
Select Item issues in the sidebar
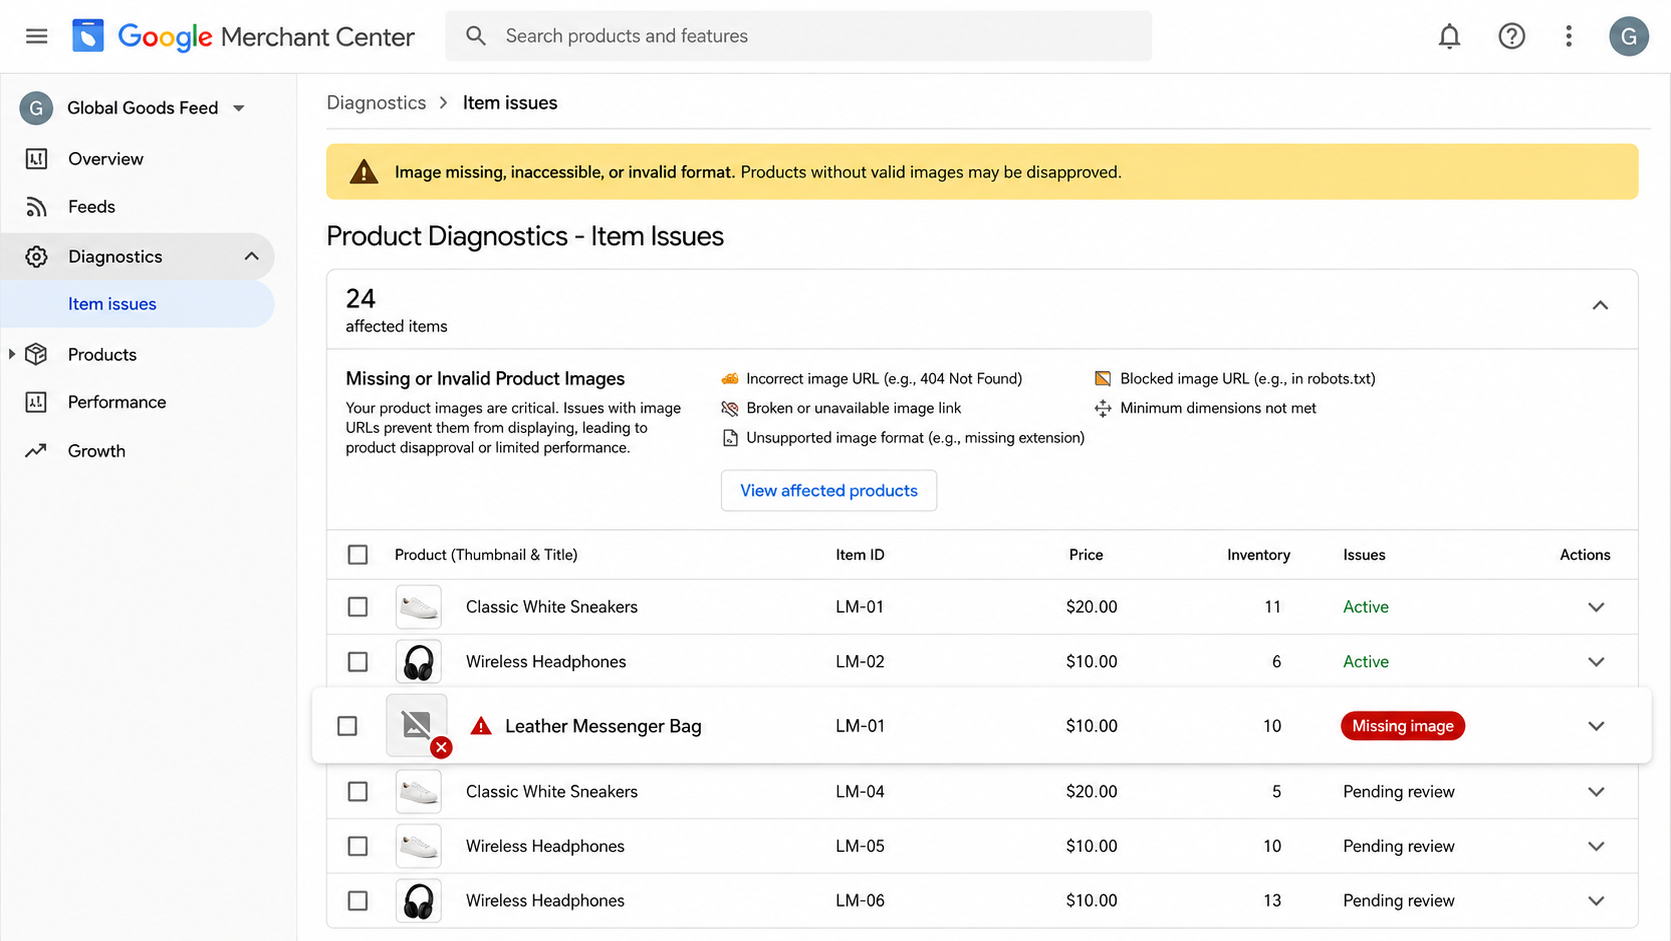click(x=138, y=304)
